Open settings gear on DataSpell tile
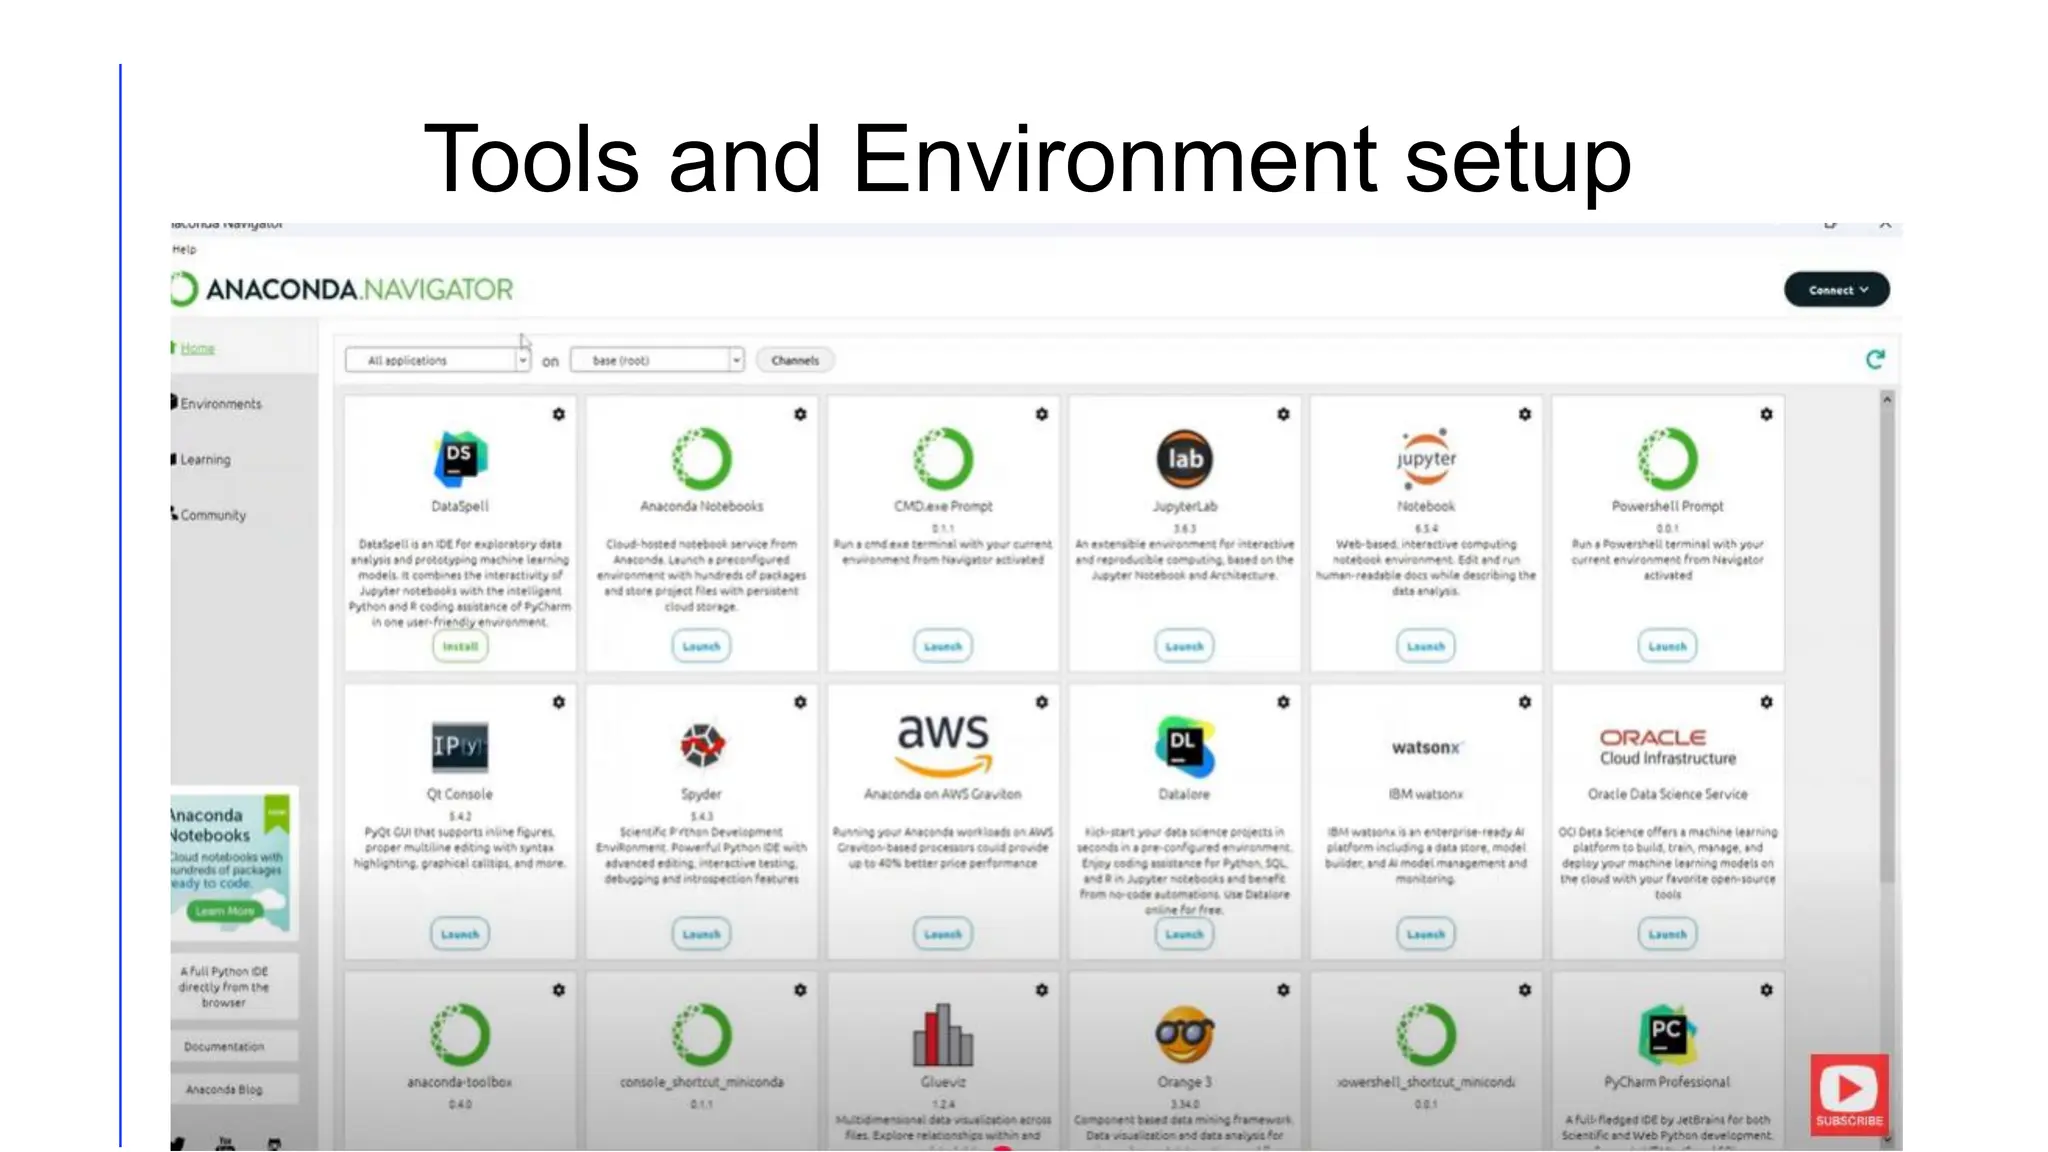The image size is (2048, 1152). [559, 414]
